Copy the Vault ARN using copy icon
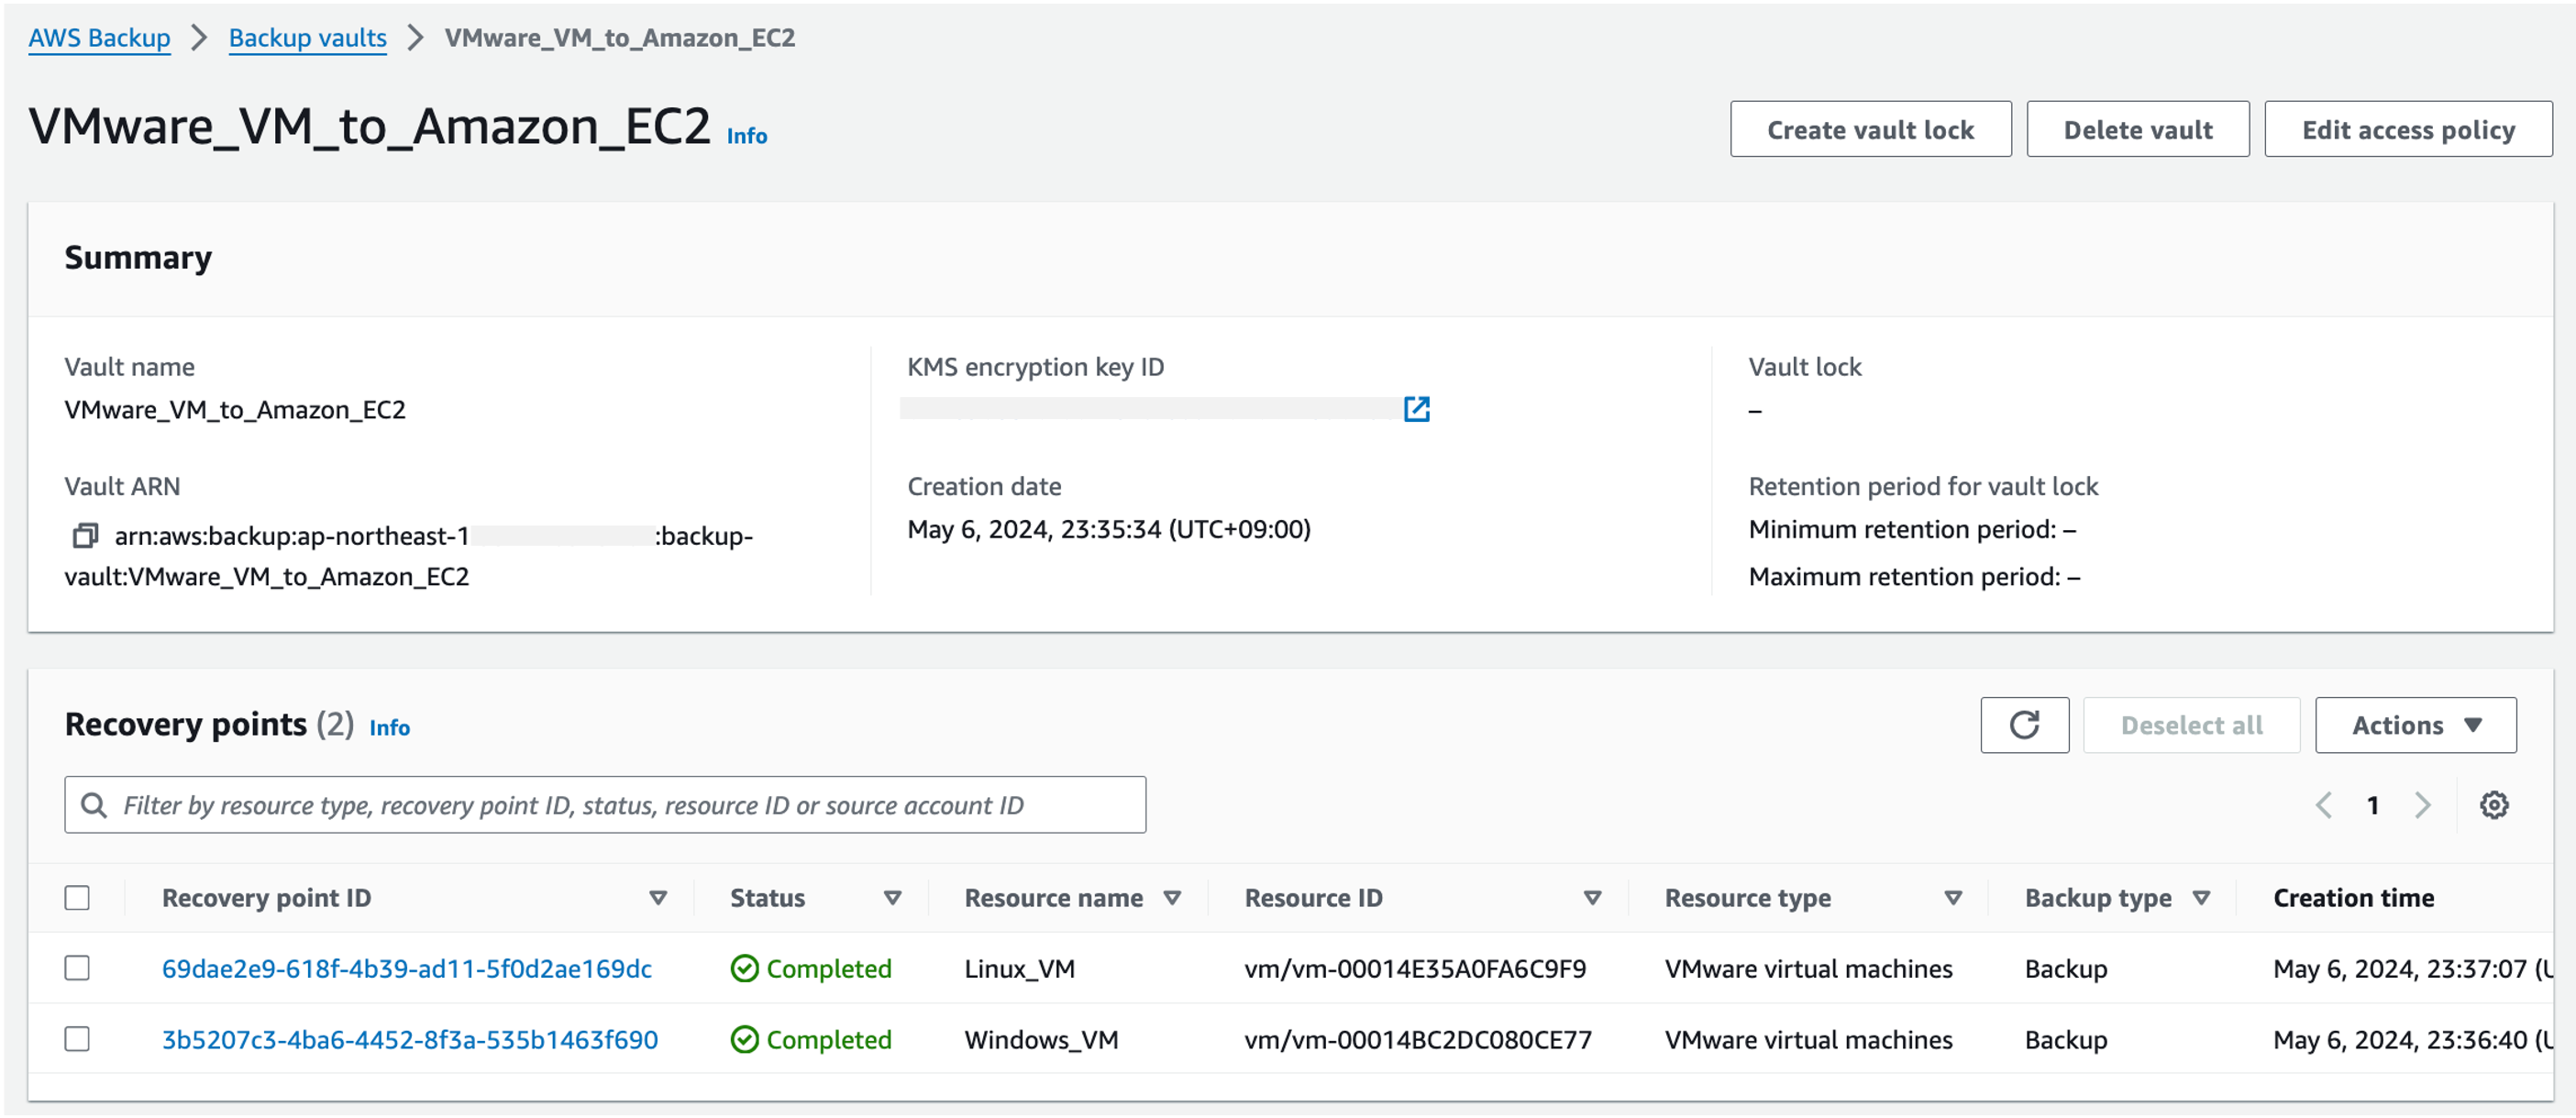 coord(85,536)
